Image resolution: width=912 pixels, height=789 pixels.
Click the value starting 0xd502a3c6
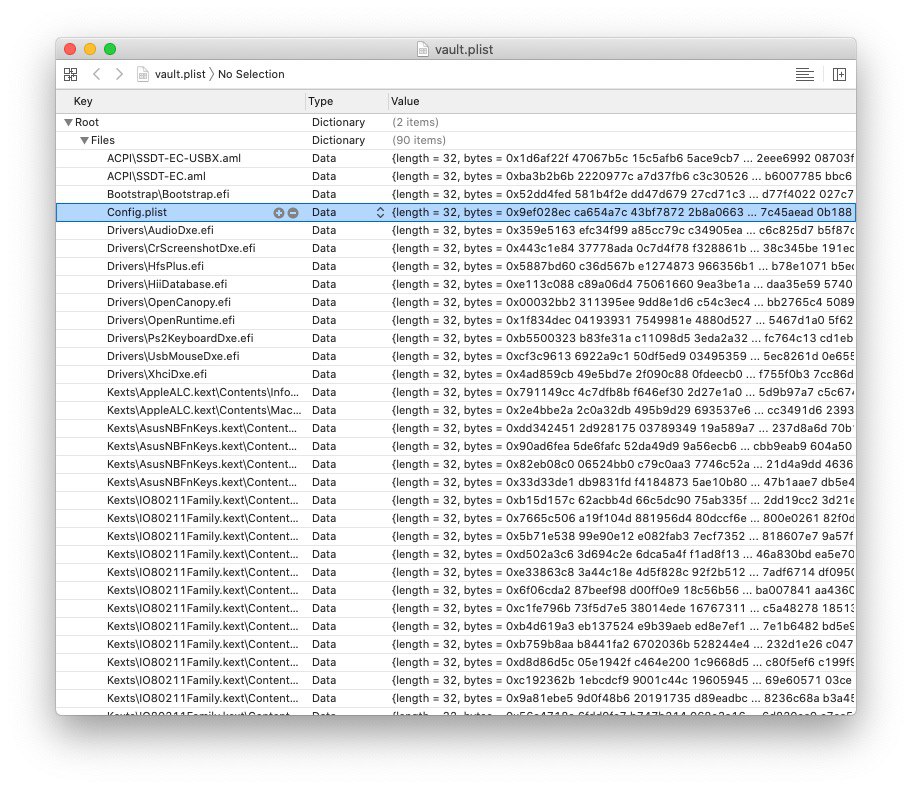coord(623,555)
